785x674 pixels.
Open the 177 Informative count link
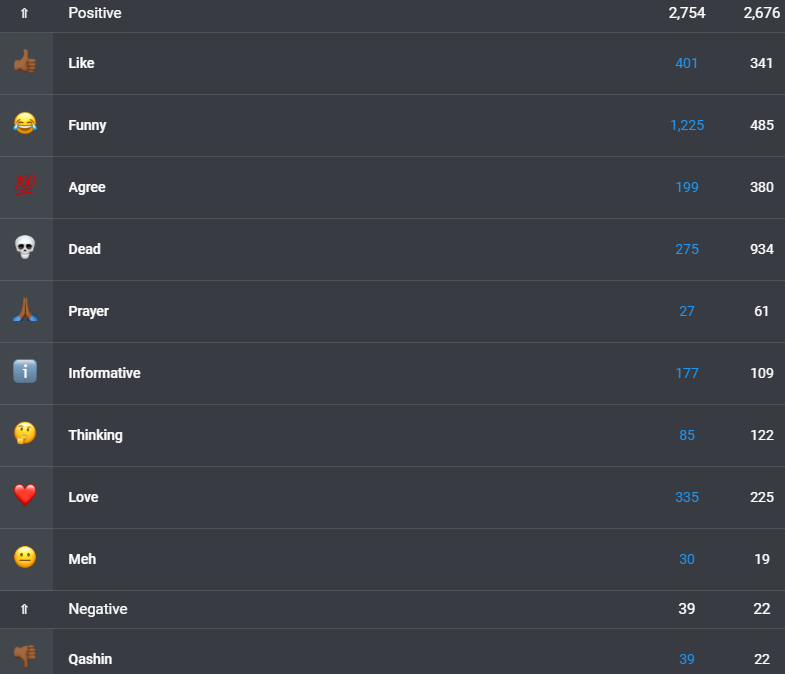(687, 373)
